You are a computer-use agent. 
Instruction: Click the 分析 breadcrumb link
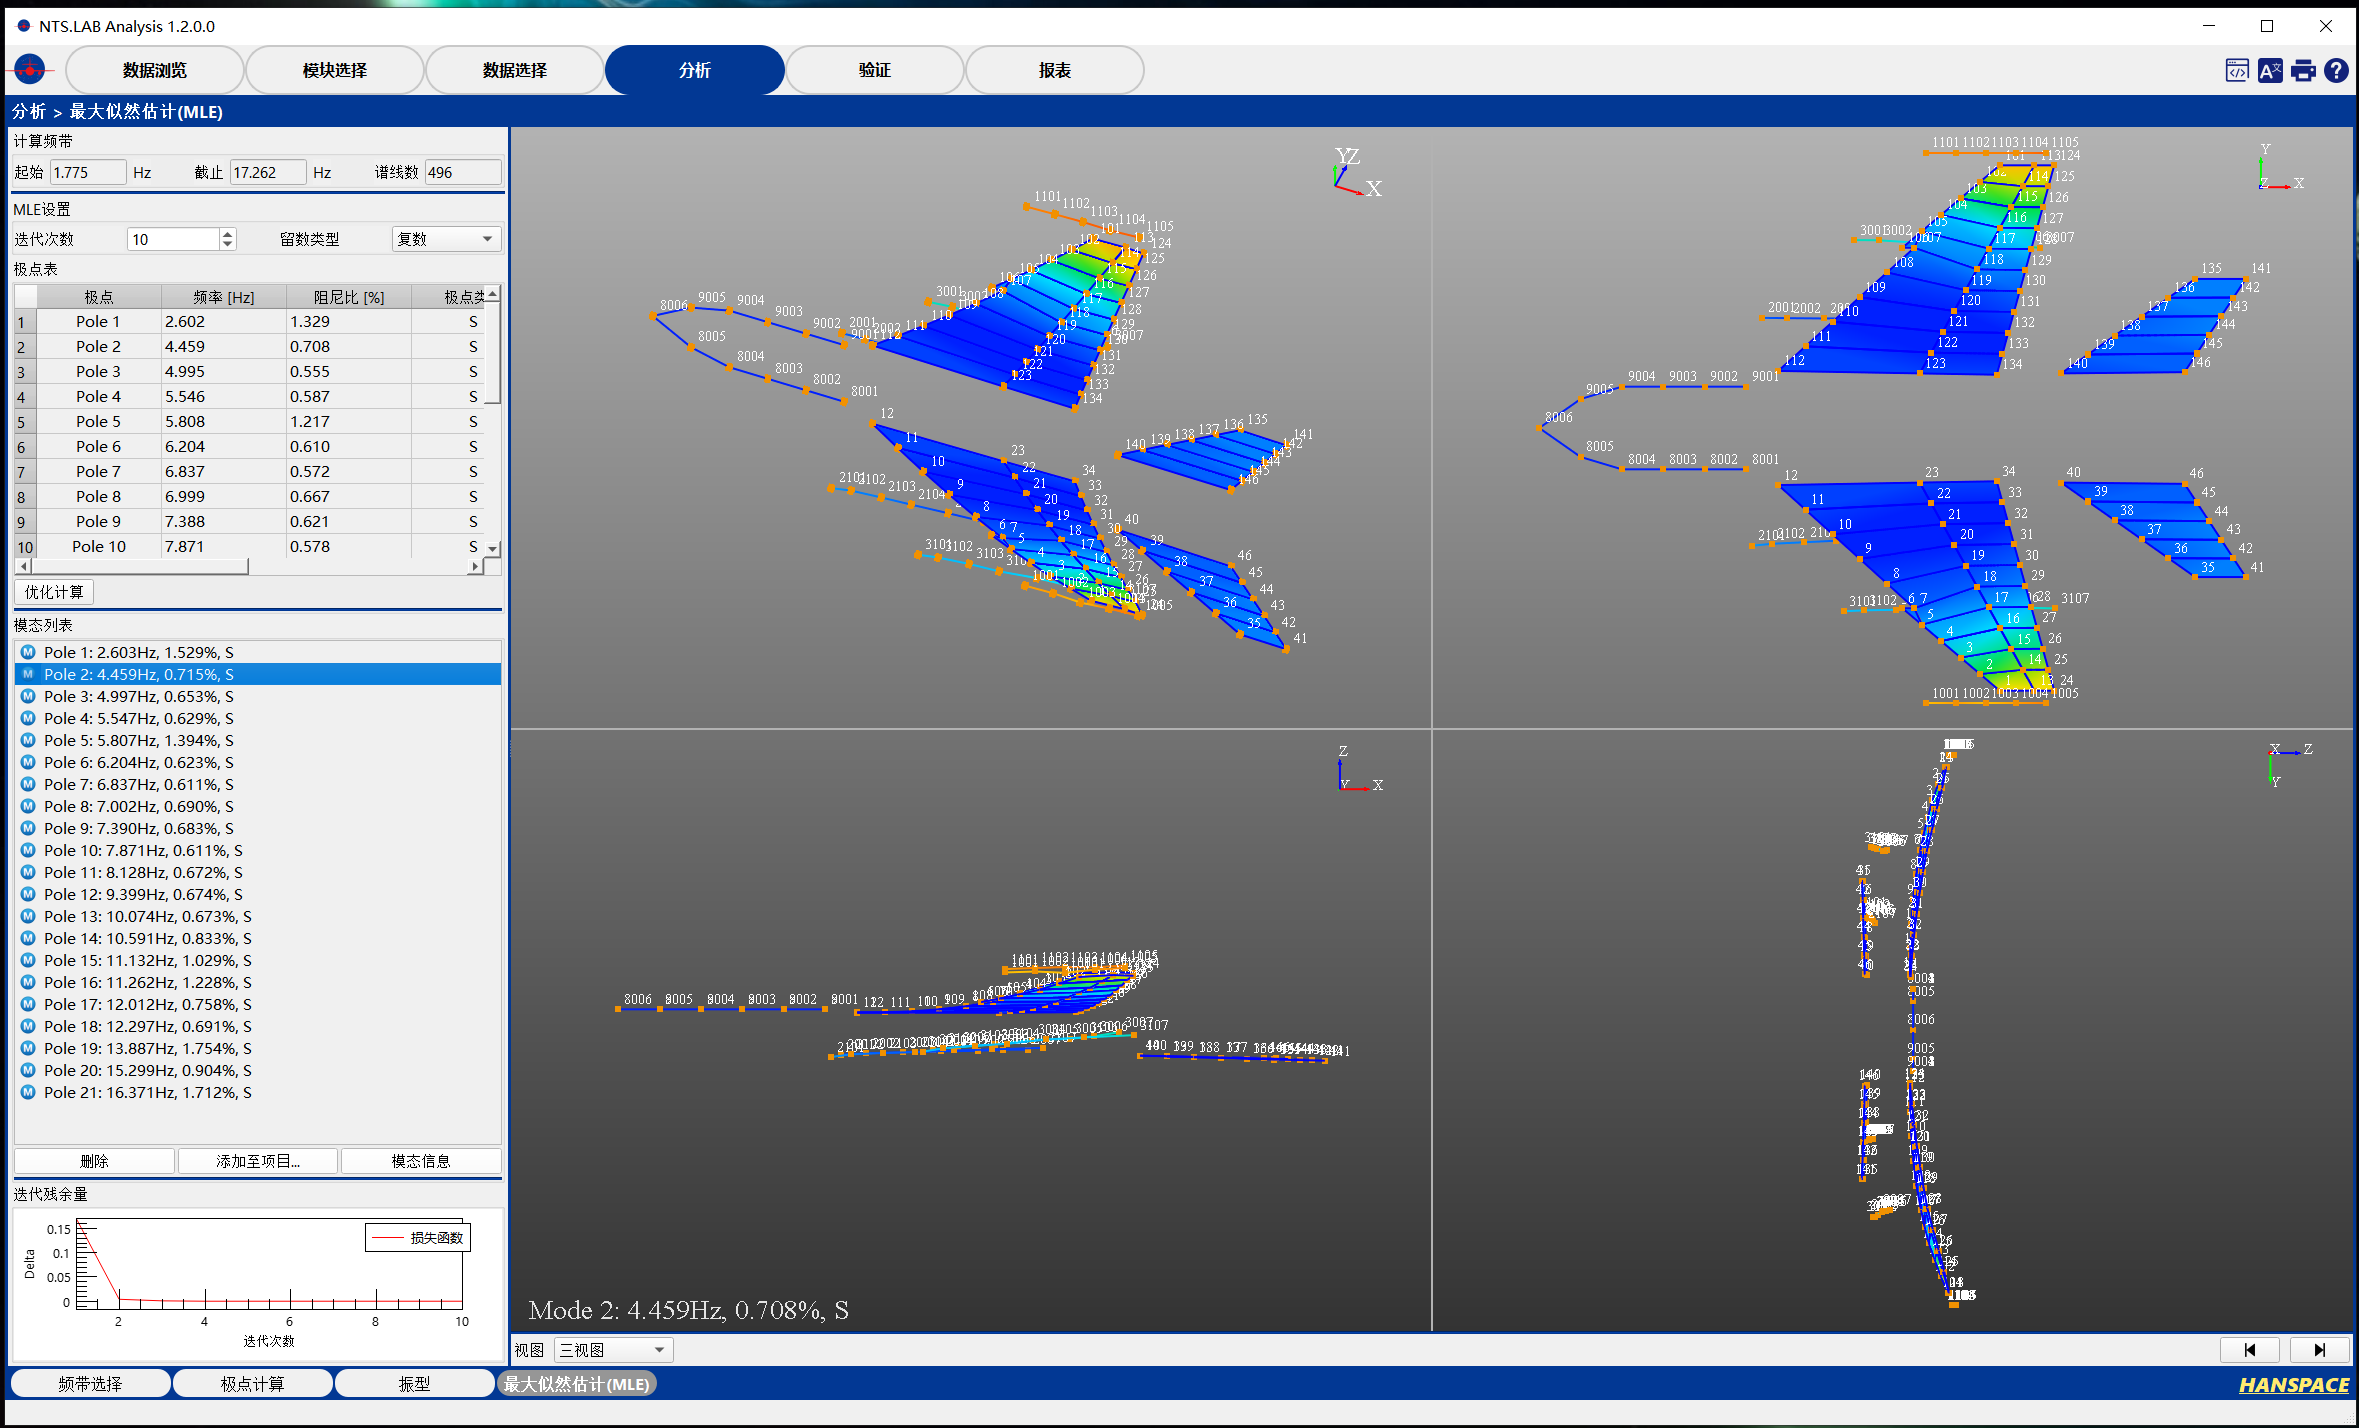(x=29, y=111)
